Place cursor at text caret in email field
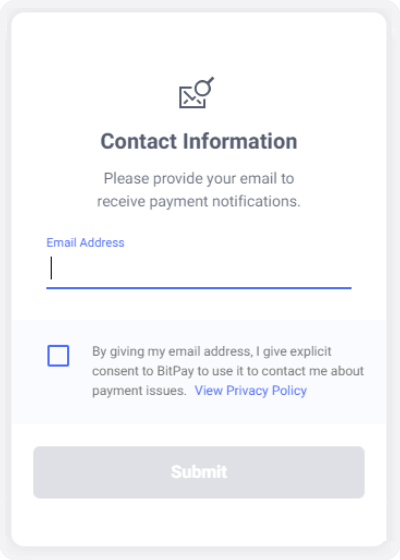The height and width of the screenshot is (560, 400). [51, 268]
